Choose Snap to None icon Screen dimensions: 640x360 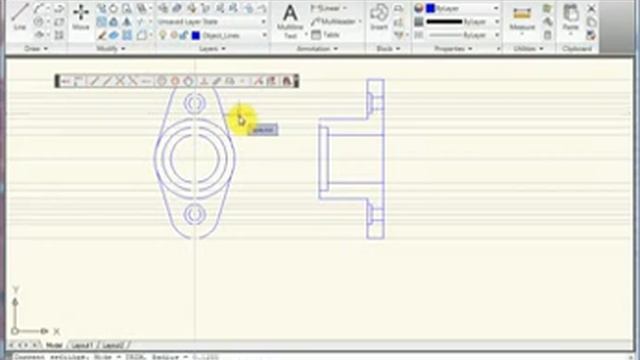(271, 81)
